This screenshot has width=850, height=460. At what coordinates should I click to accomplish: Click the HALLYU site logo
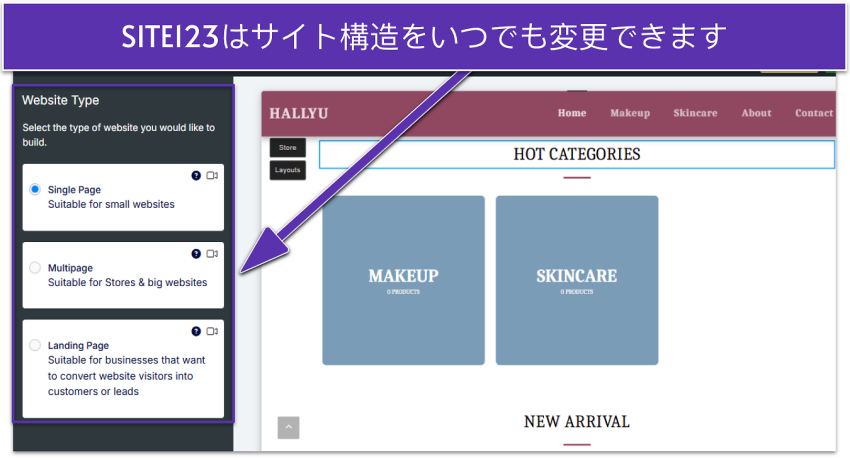pyautogui.click(x=299, y=113)
